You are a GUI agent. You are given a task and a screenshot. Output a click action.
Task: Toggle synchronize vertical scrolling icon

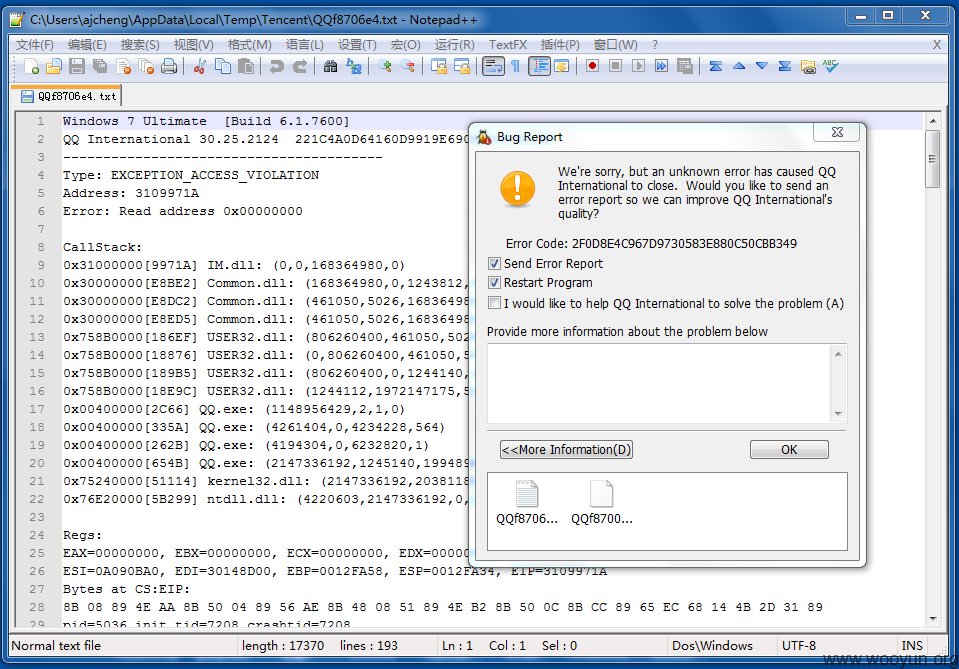point(439,66)
